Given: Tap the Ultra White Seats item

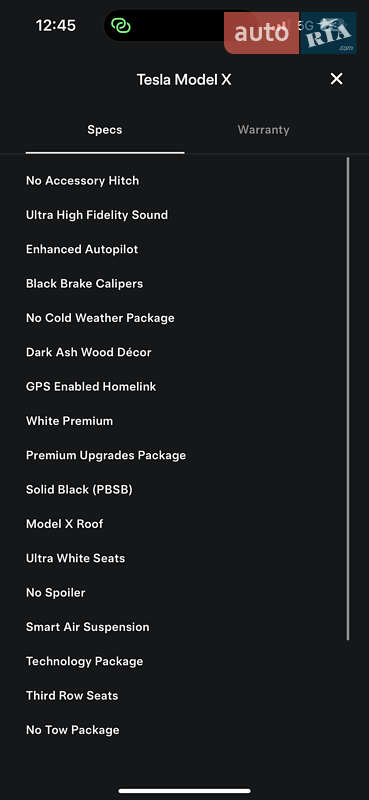Looking at the screenshot, I should 76,558.
